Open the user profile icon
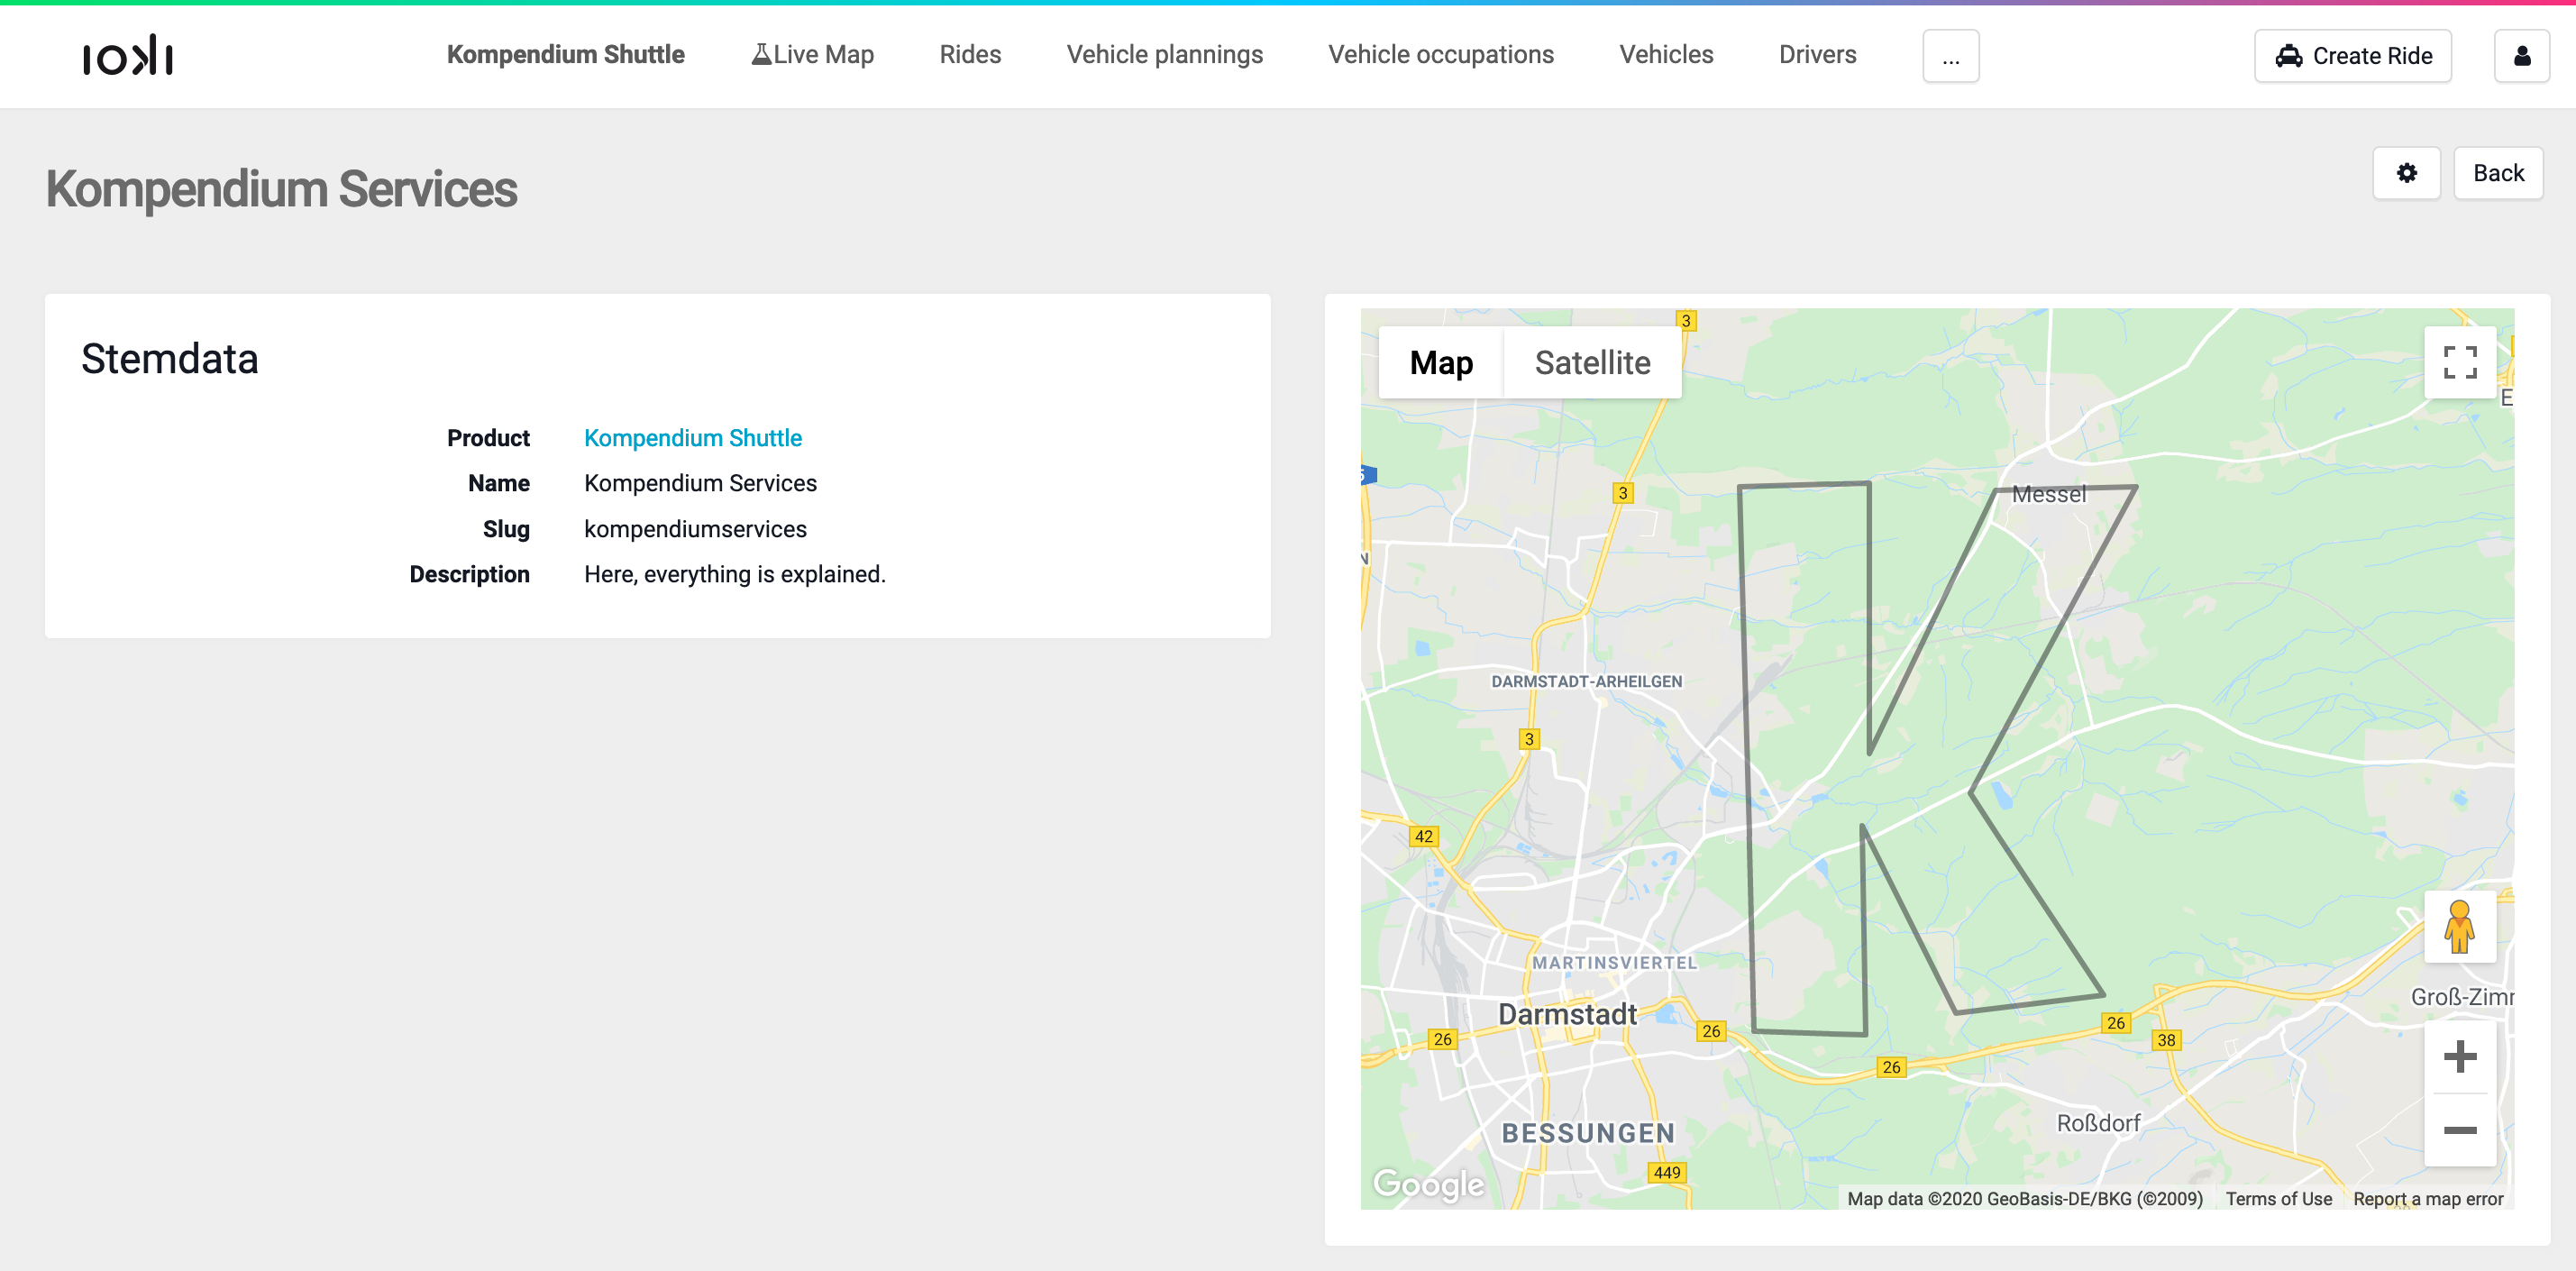This screenshot has width=2576, height=1271. tap(2521, 56)
